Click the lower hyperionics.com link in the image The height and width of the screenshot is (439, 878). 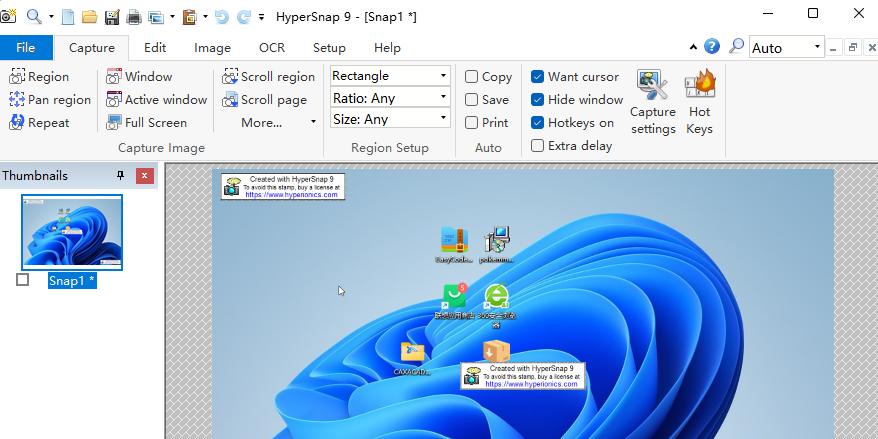tap(531, 384)
